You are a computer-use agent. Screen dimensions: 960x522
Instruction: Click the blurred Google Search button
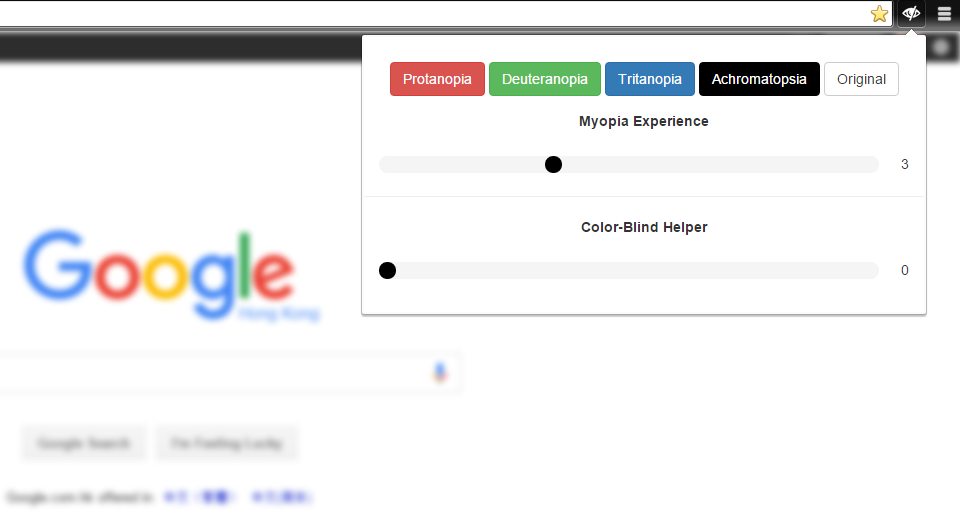pos(84,443)
